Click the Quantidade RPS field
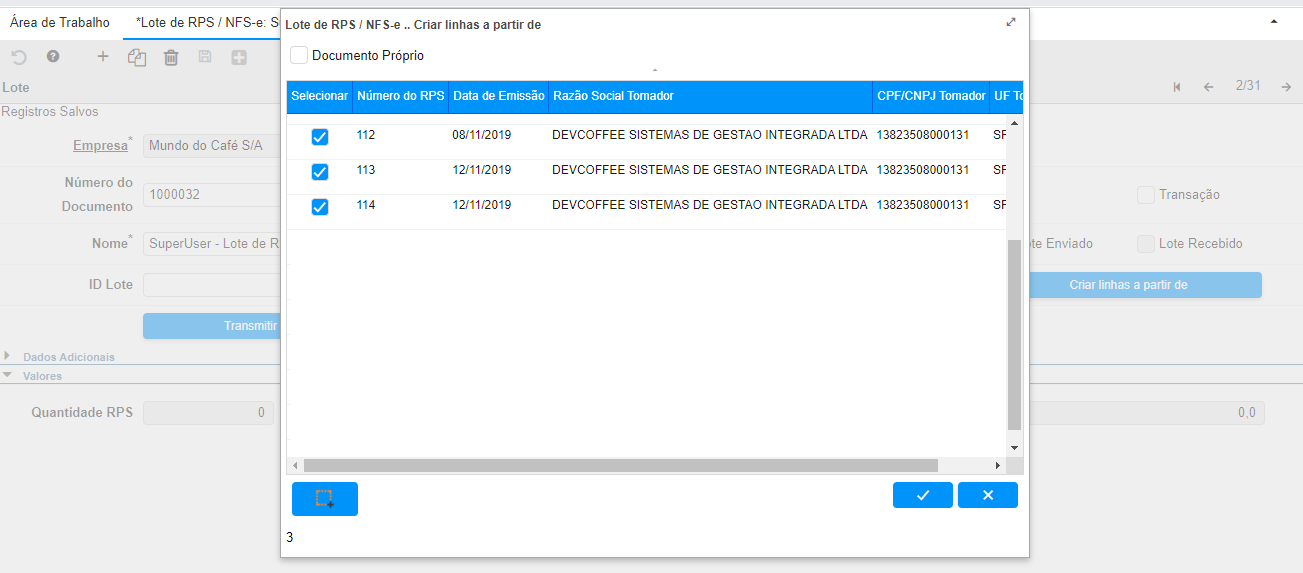1303x573 pixels. 208,412
